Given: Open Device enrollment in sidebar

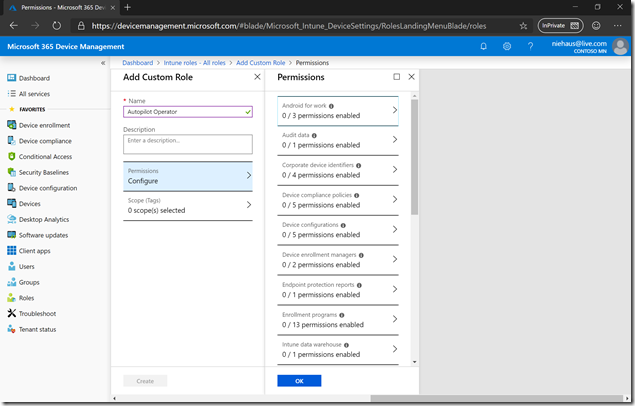Looking at the screenshot, I should (x=44, y=125).
